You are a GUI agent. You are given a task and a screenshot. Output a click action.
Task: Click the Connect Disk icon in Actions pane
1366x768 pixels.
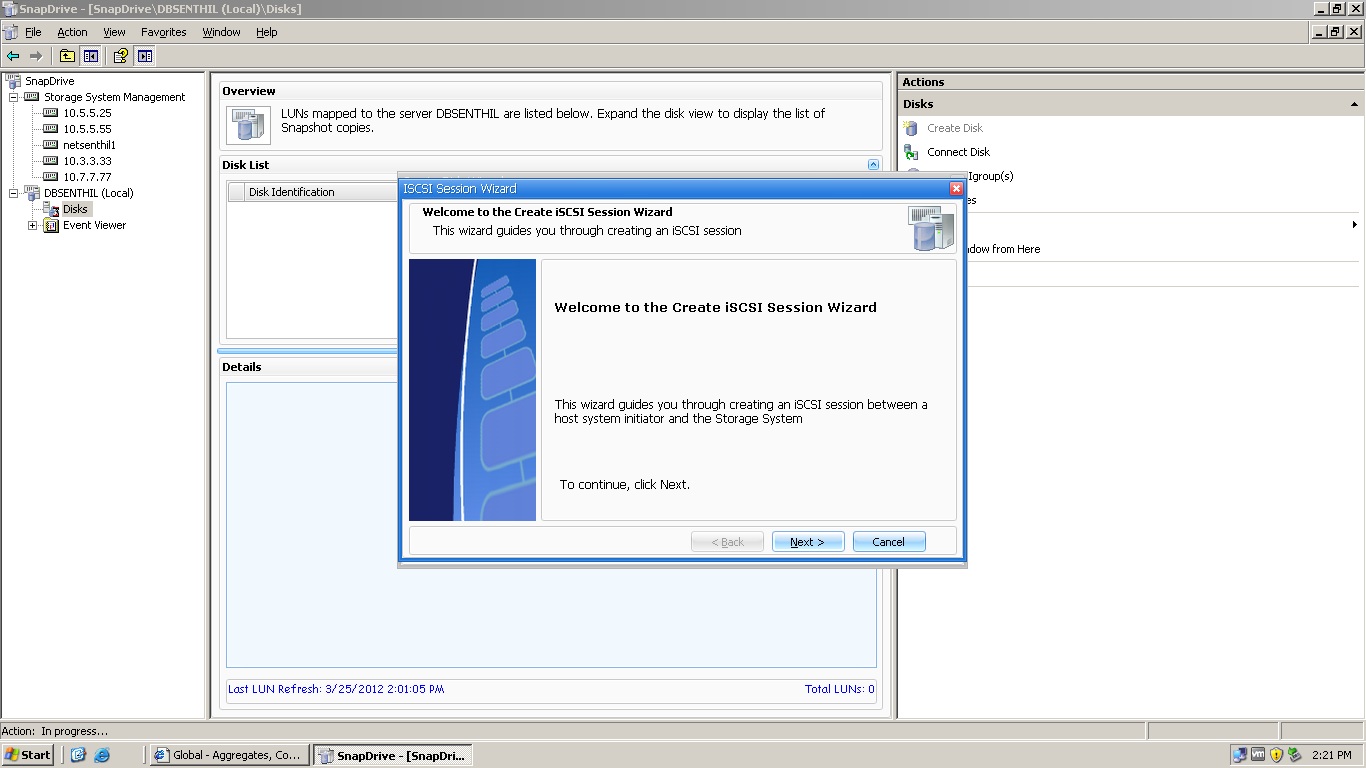click(x=911, y=152)
